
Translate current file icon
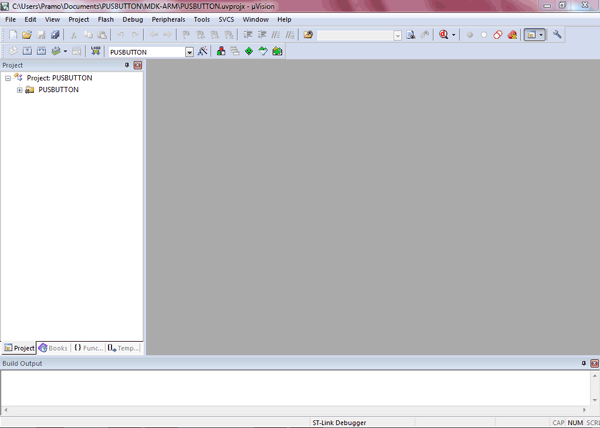click(x=13, y=51)
